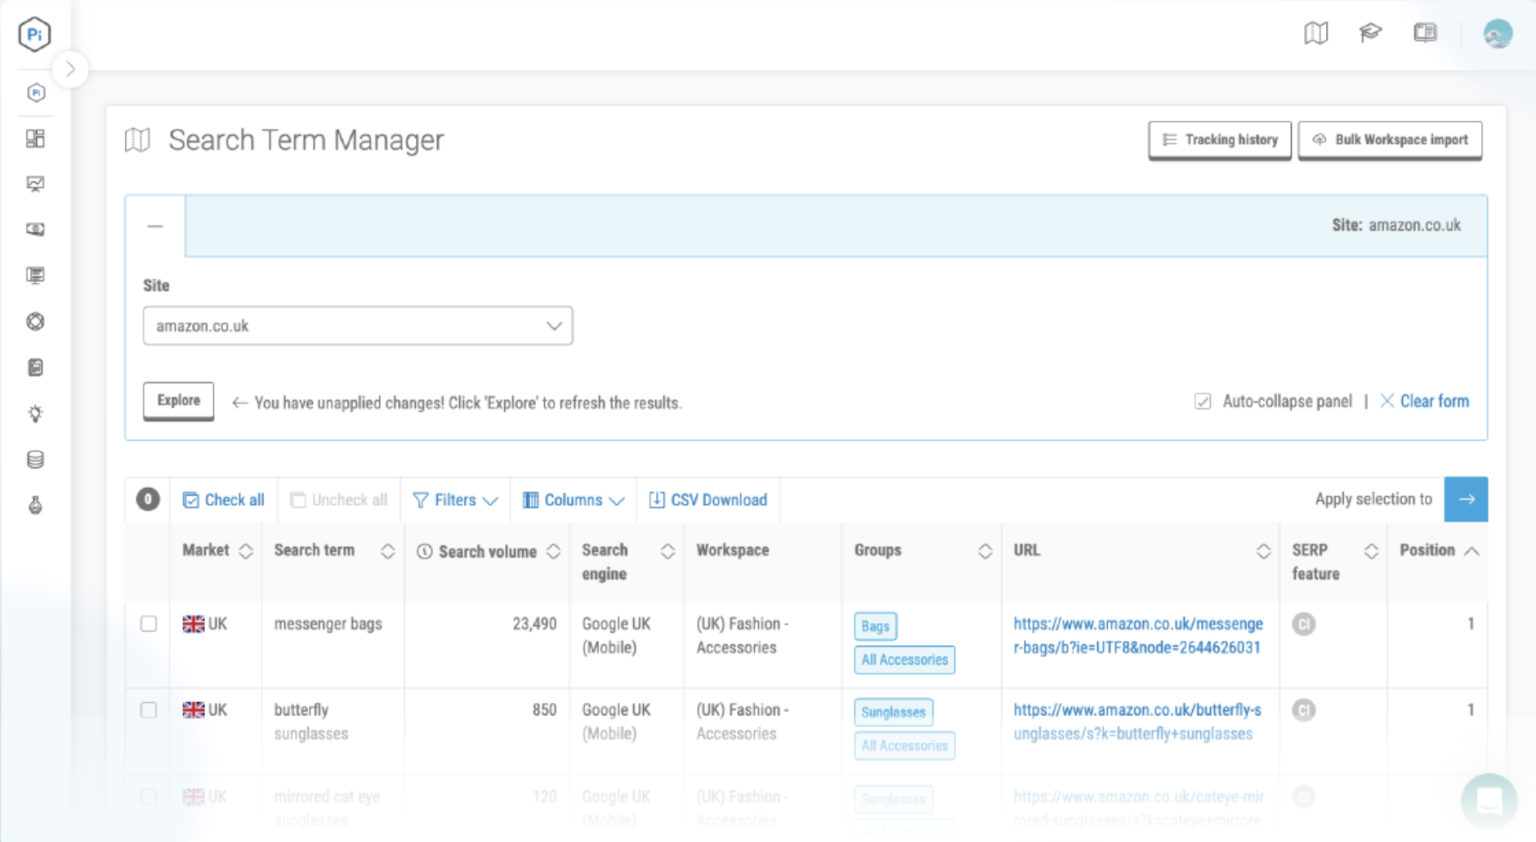Open the lab flask icon in the sidebar

click(x=35, y=505)
